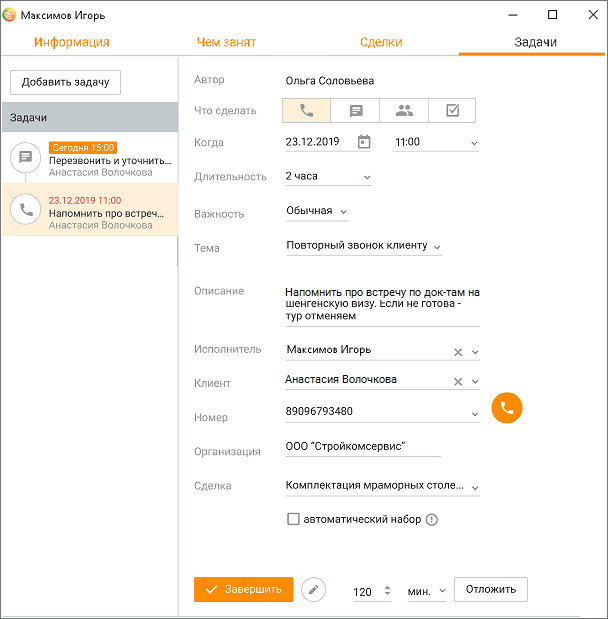The image size is (608, 619).
Task: Click the Добавить задачу button
Action: (66, 82)
